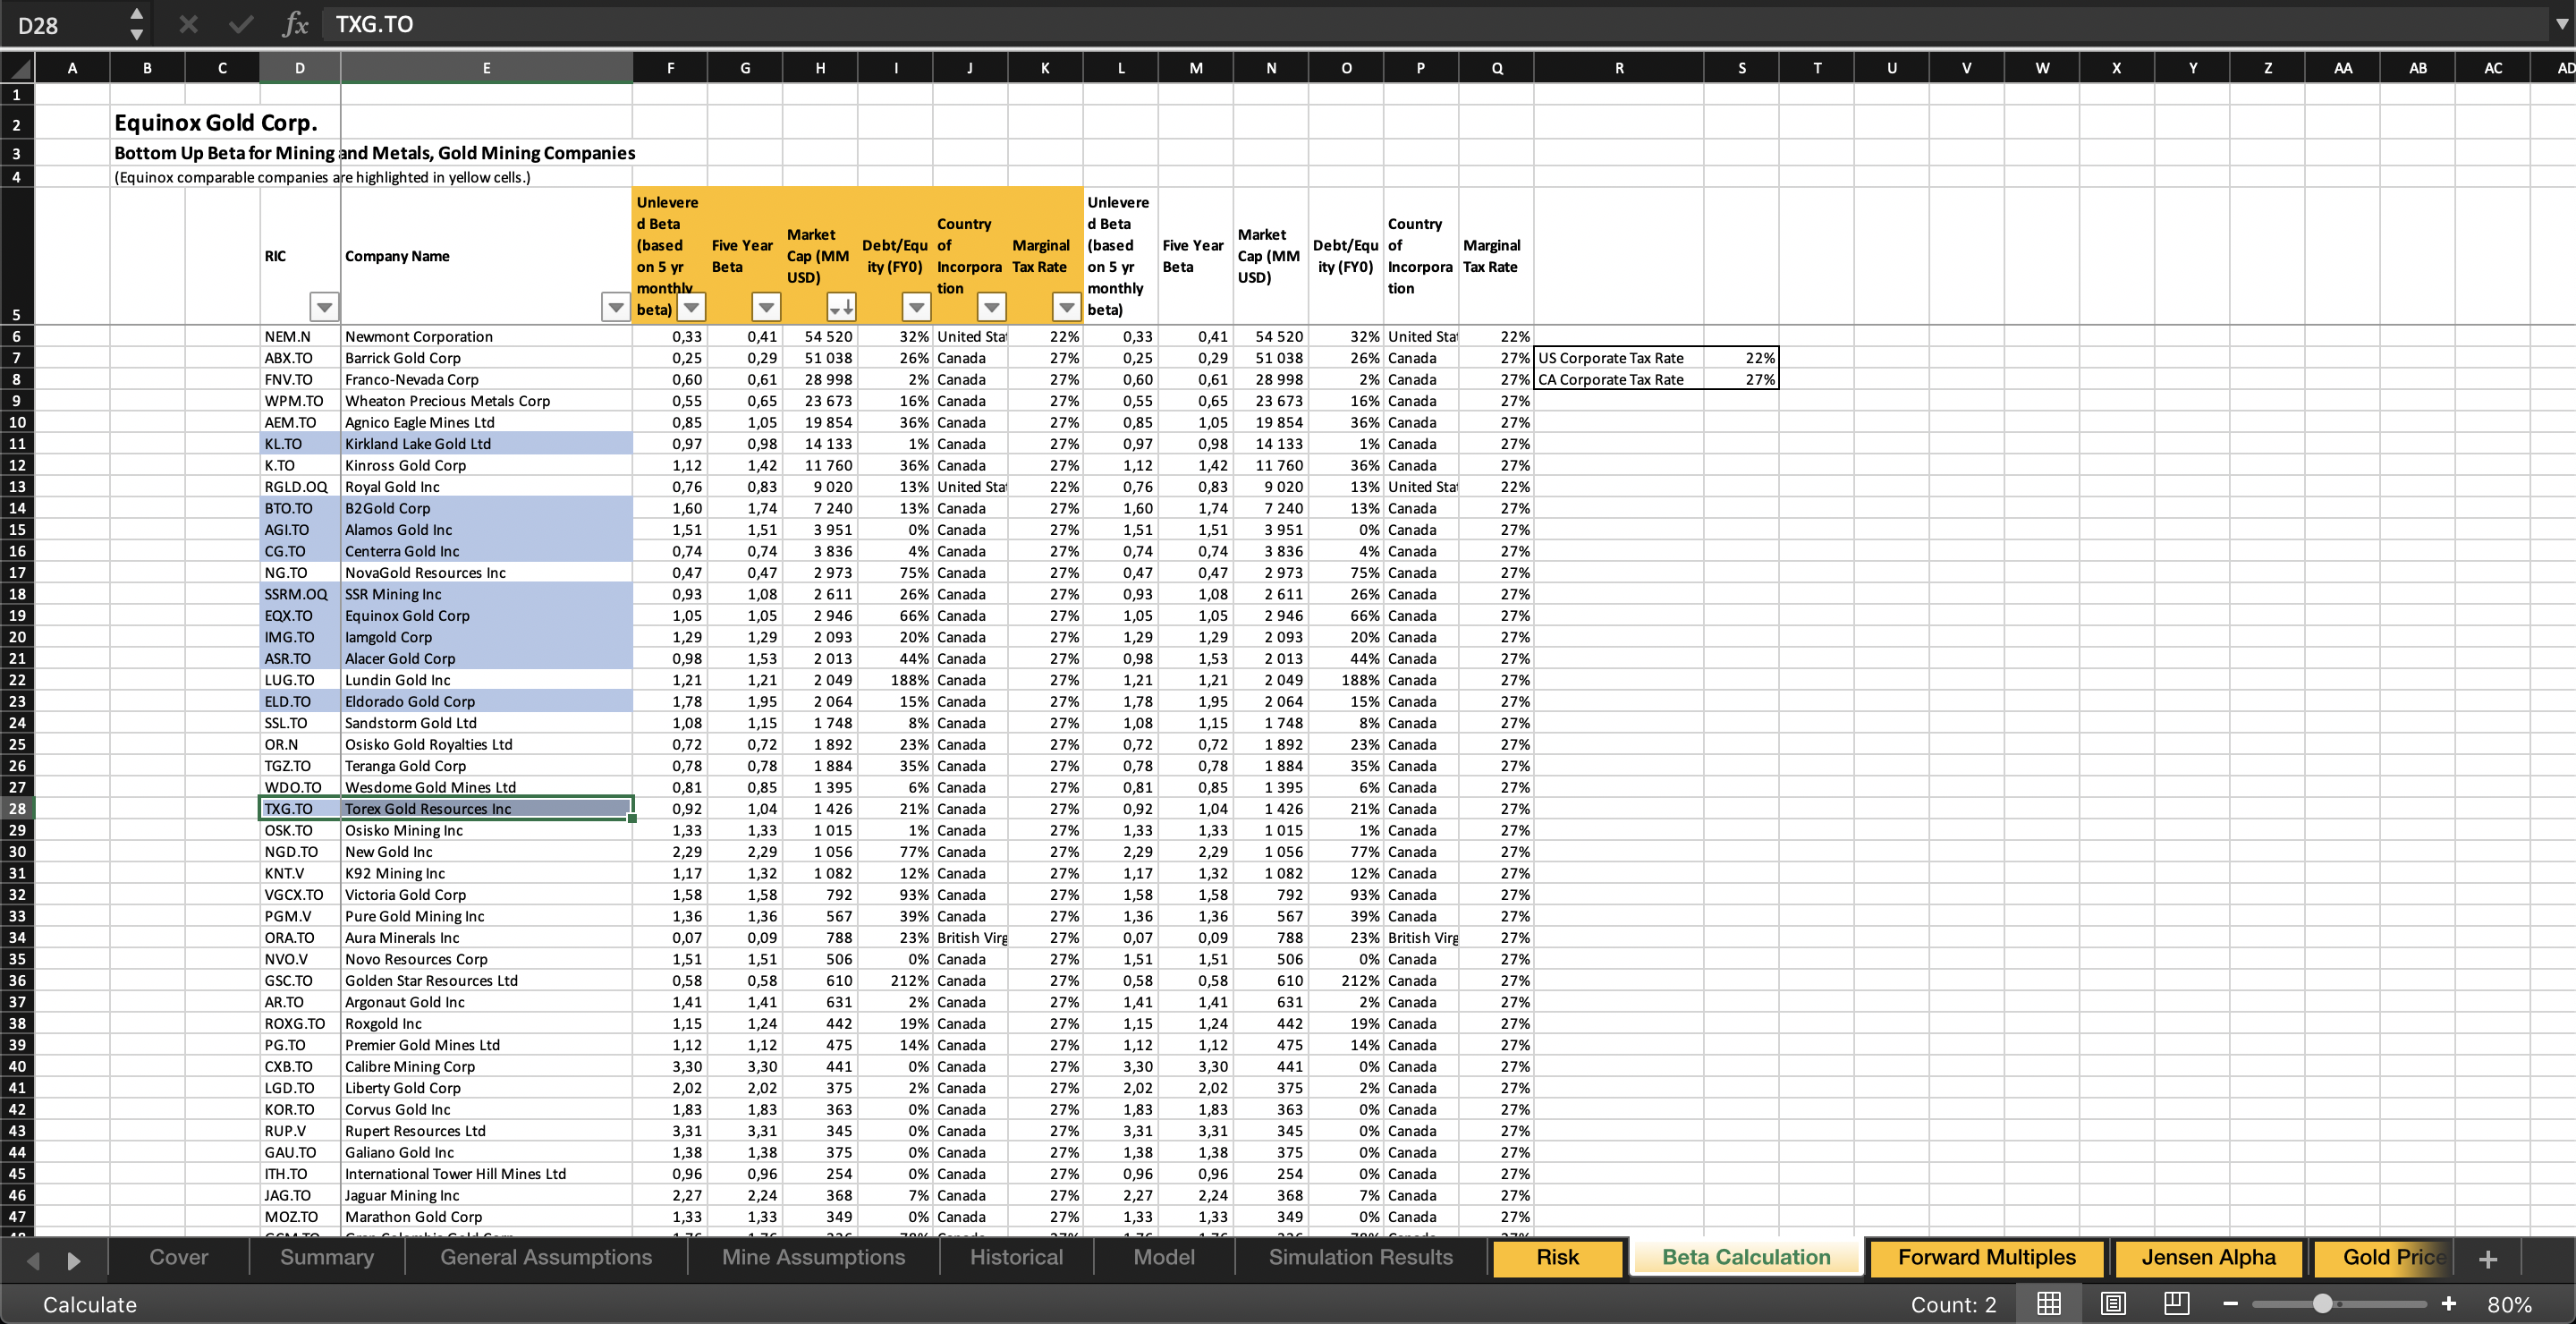Open the Jensen Alpha sheet tab
Image resolution: width=2576 pixels, height=1324 pixels.
pos(2208,1257)
